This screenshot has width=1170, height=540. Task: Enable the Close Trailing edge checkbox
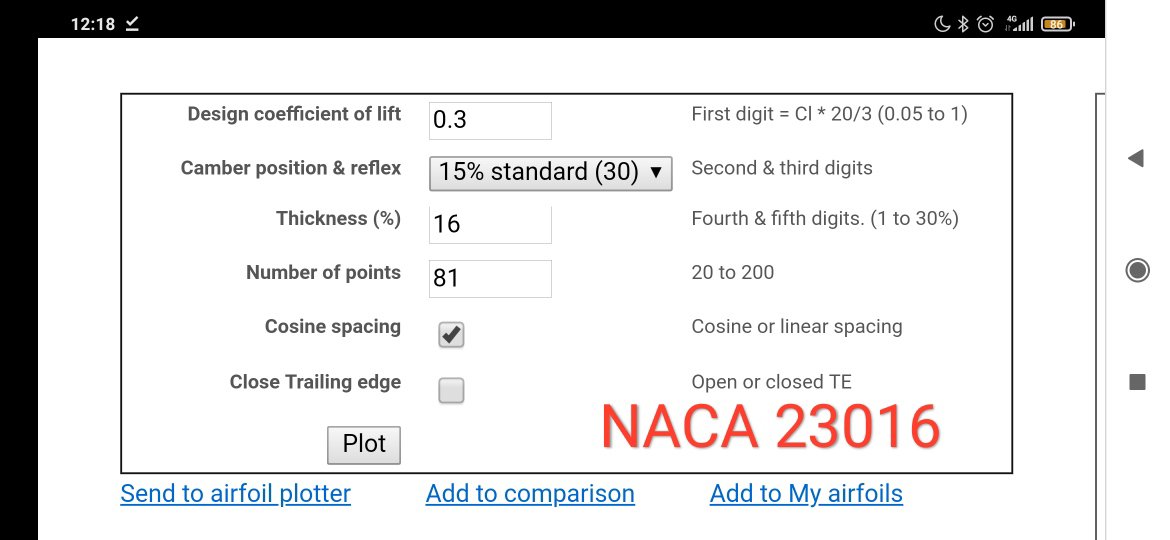[x=451, y=390]
